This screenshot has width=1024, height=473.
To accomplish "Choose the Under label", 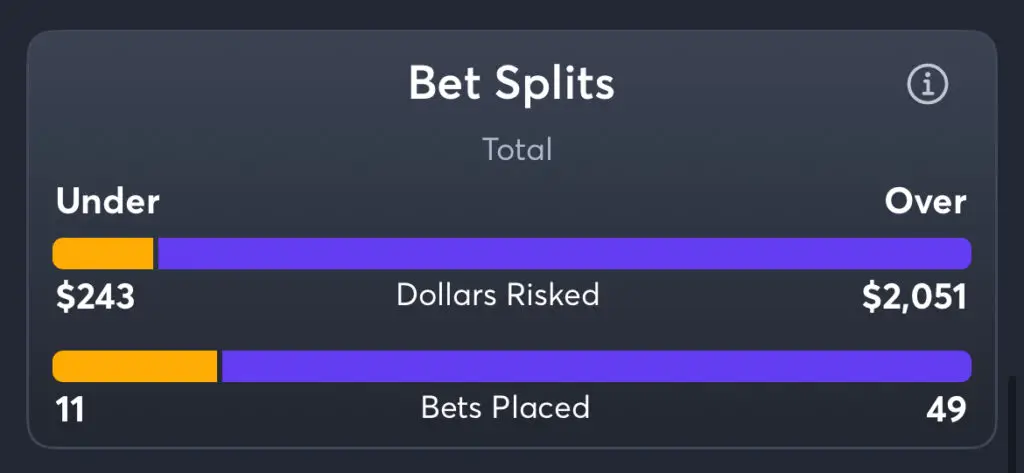I will (x=108, y=202).
